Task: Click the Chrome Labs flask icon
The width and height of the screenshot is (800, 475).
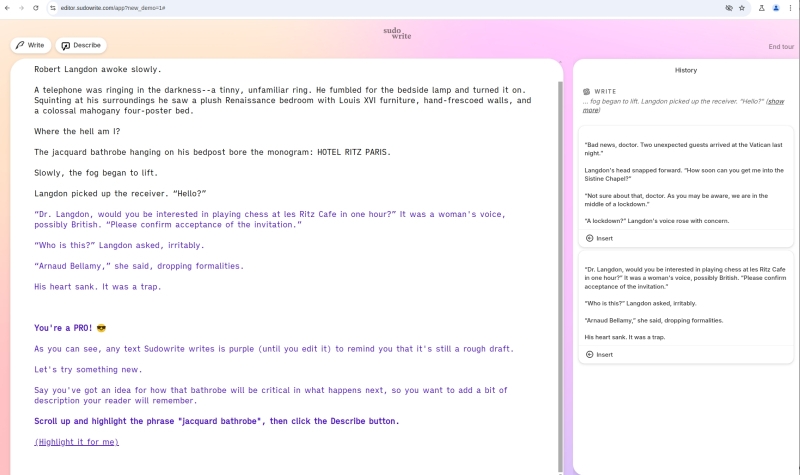Action: point(761,7)
